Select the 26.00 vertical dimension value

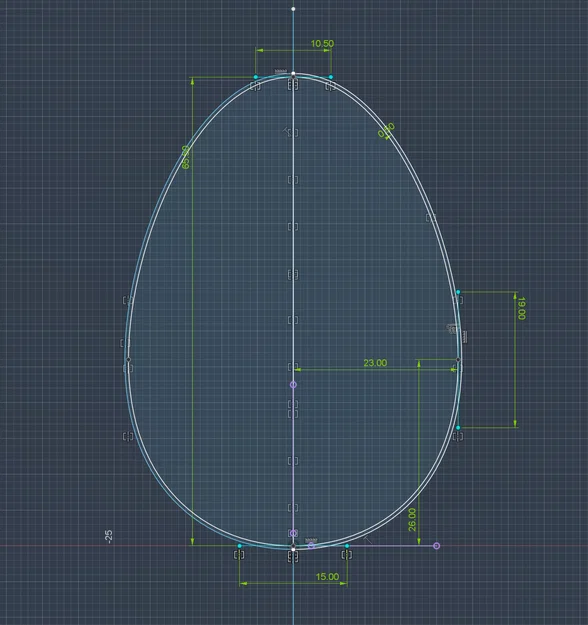click(412, 519)
